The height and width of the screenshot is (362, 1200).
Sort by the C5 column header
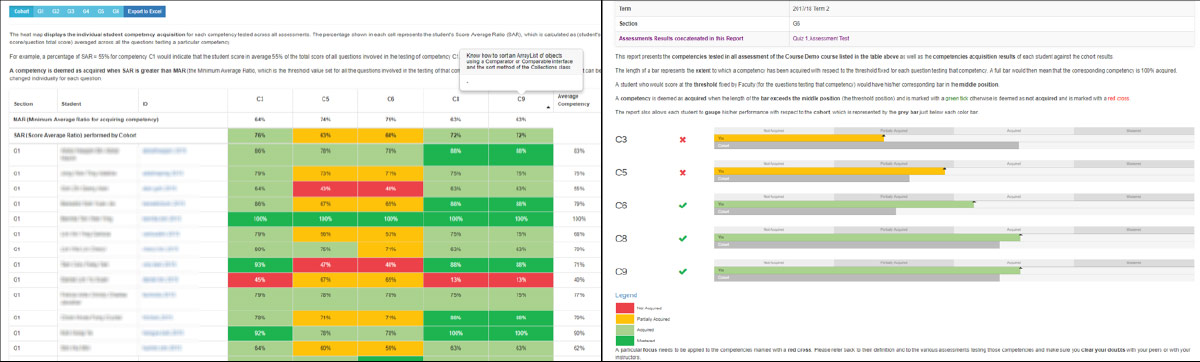326,99
